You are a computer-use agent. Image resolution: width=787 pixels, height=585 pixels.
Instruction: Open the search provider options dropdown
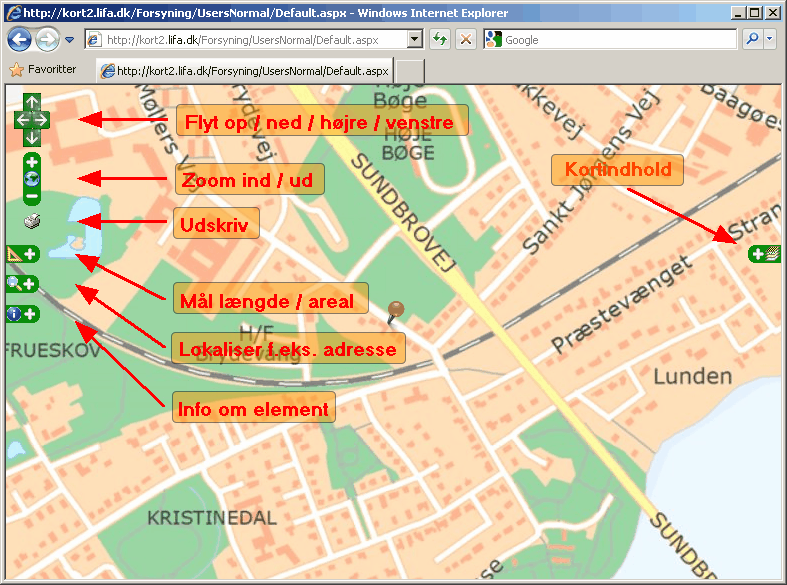[x=770, y=40]
